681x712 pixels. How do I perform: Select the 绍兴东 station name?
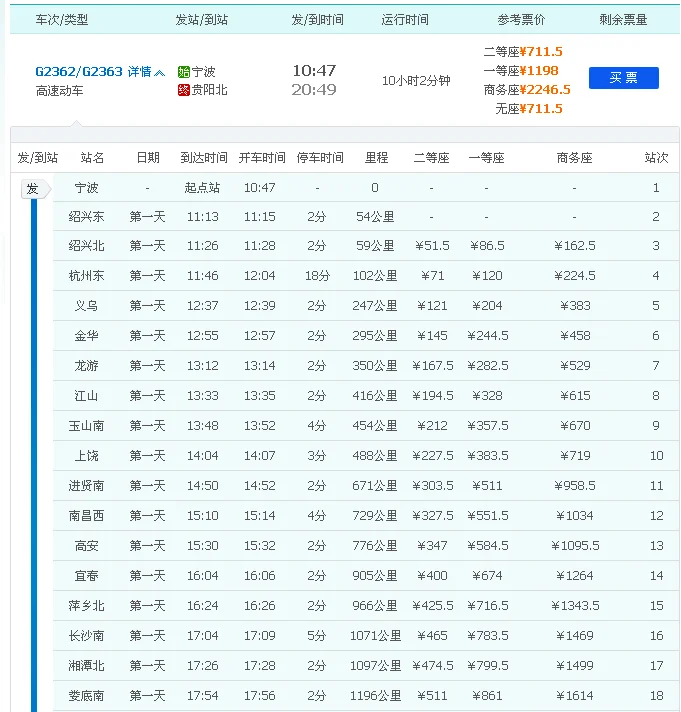point(86,217)
